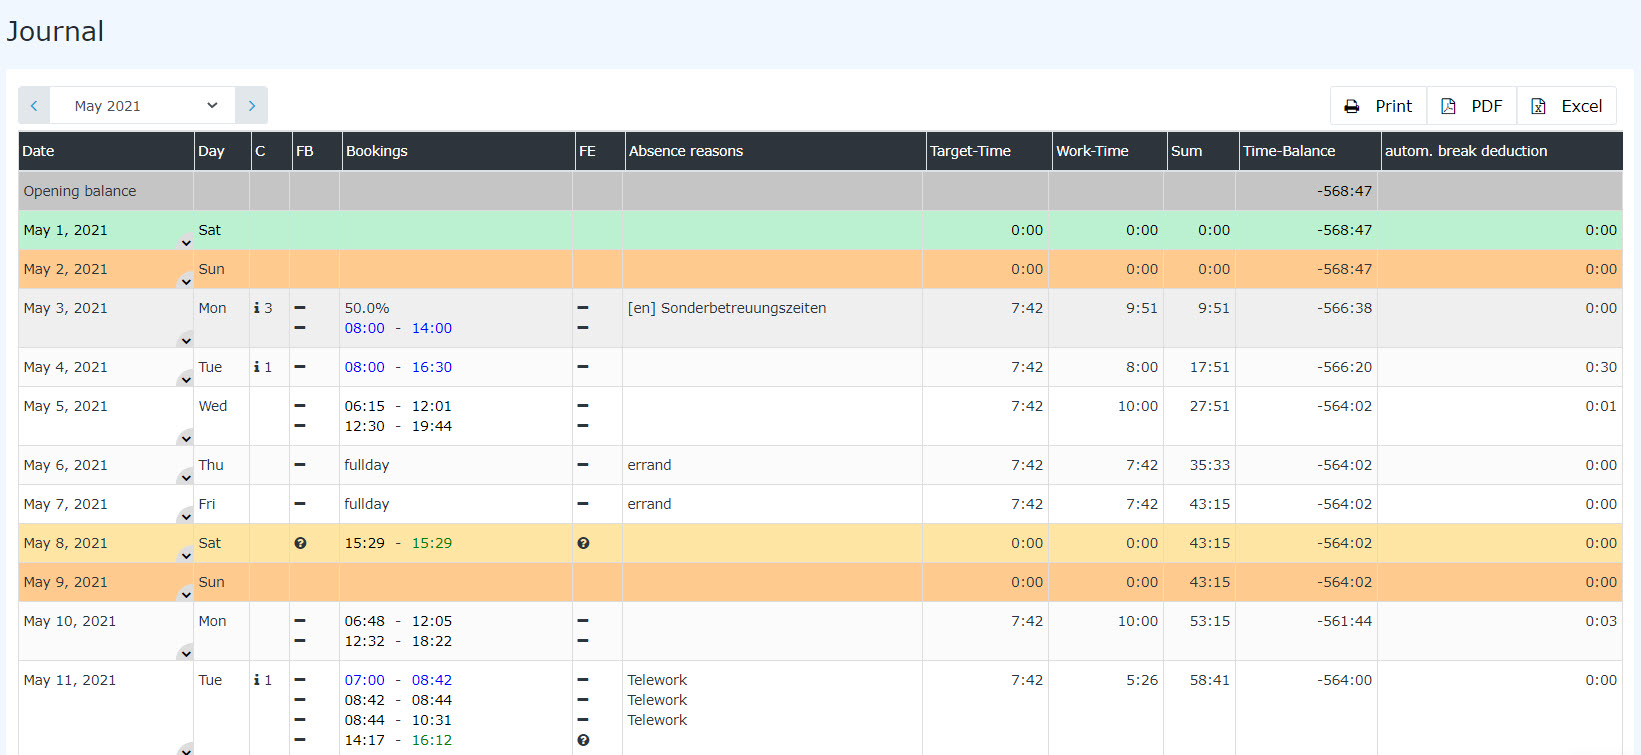Click the info icon for May 11

point(257,680)
